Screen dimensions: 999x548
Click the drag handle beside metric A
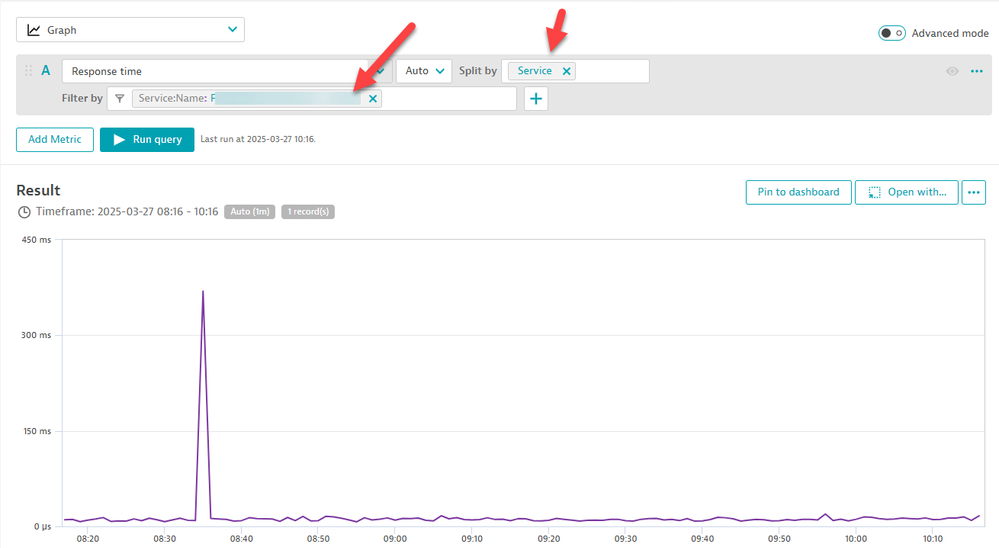tap(28, 71)
